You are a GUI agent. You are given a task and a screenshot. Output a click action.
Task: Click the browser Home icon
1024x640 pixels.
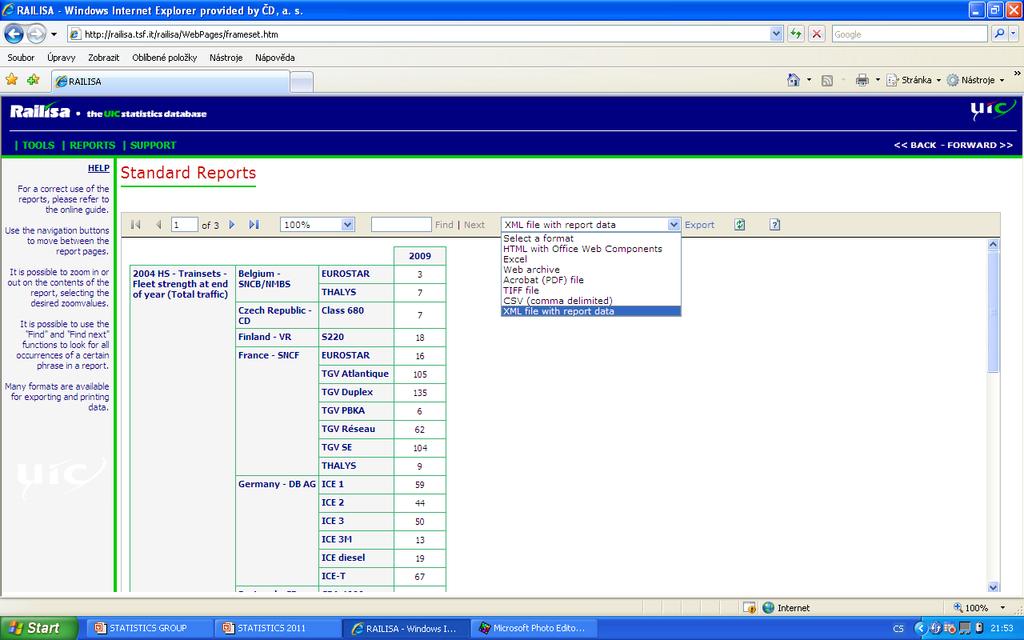(x=793, y=80)
